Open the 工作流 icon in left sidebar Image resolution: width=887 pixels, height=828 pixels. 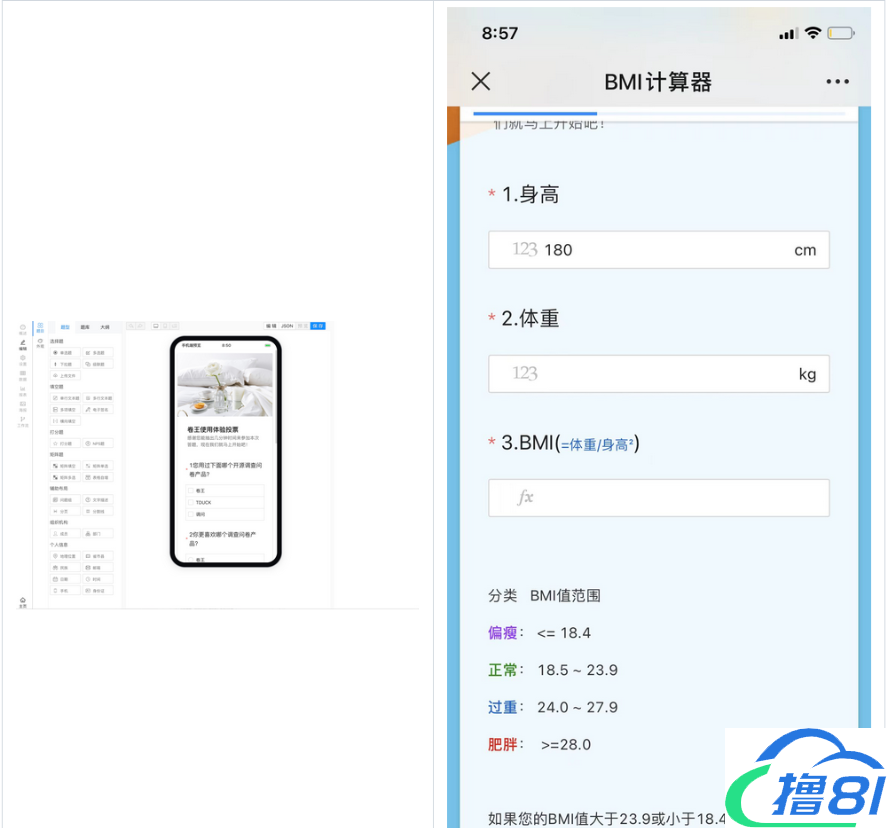point(23,421)
